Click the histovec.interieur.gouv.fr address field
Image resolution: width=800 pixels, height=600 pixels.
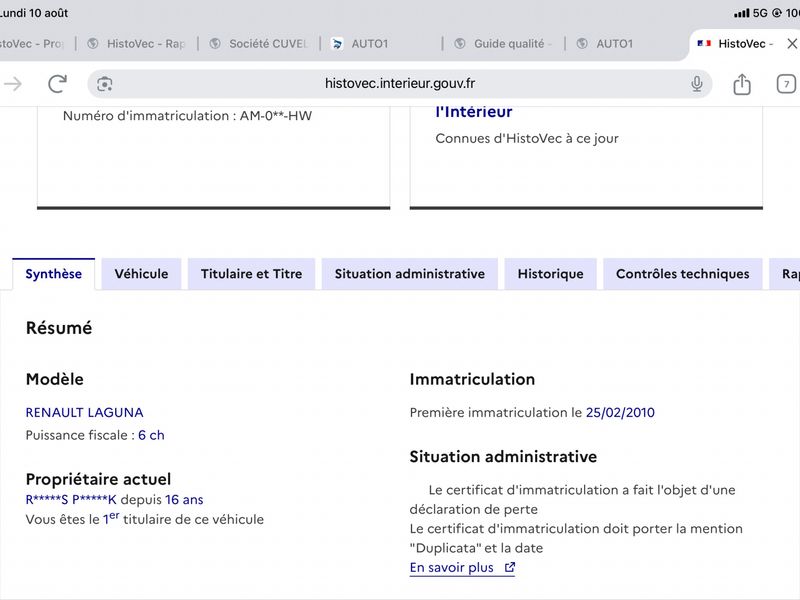tap(399, 84)
